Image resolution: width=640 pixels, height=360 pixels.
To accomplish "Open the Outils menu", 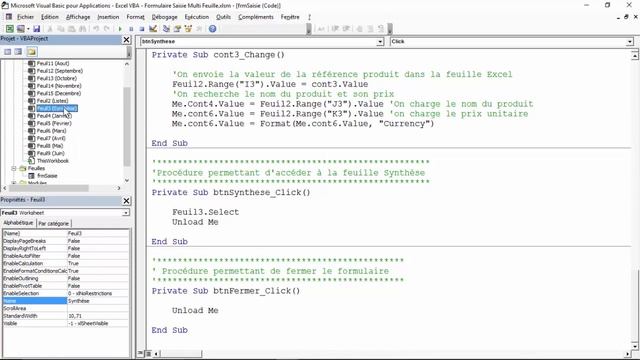I will (223, 17).
